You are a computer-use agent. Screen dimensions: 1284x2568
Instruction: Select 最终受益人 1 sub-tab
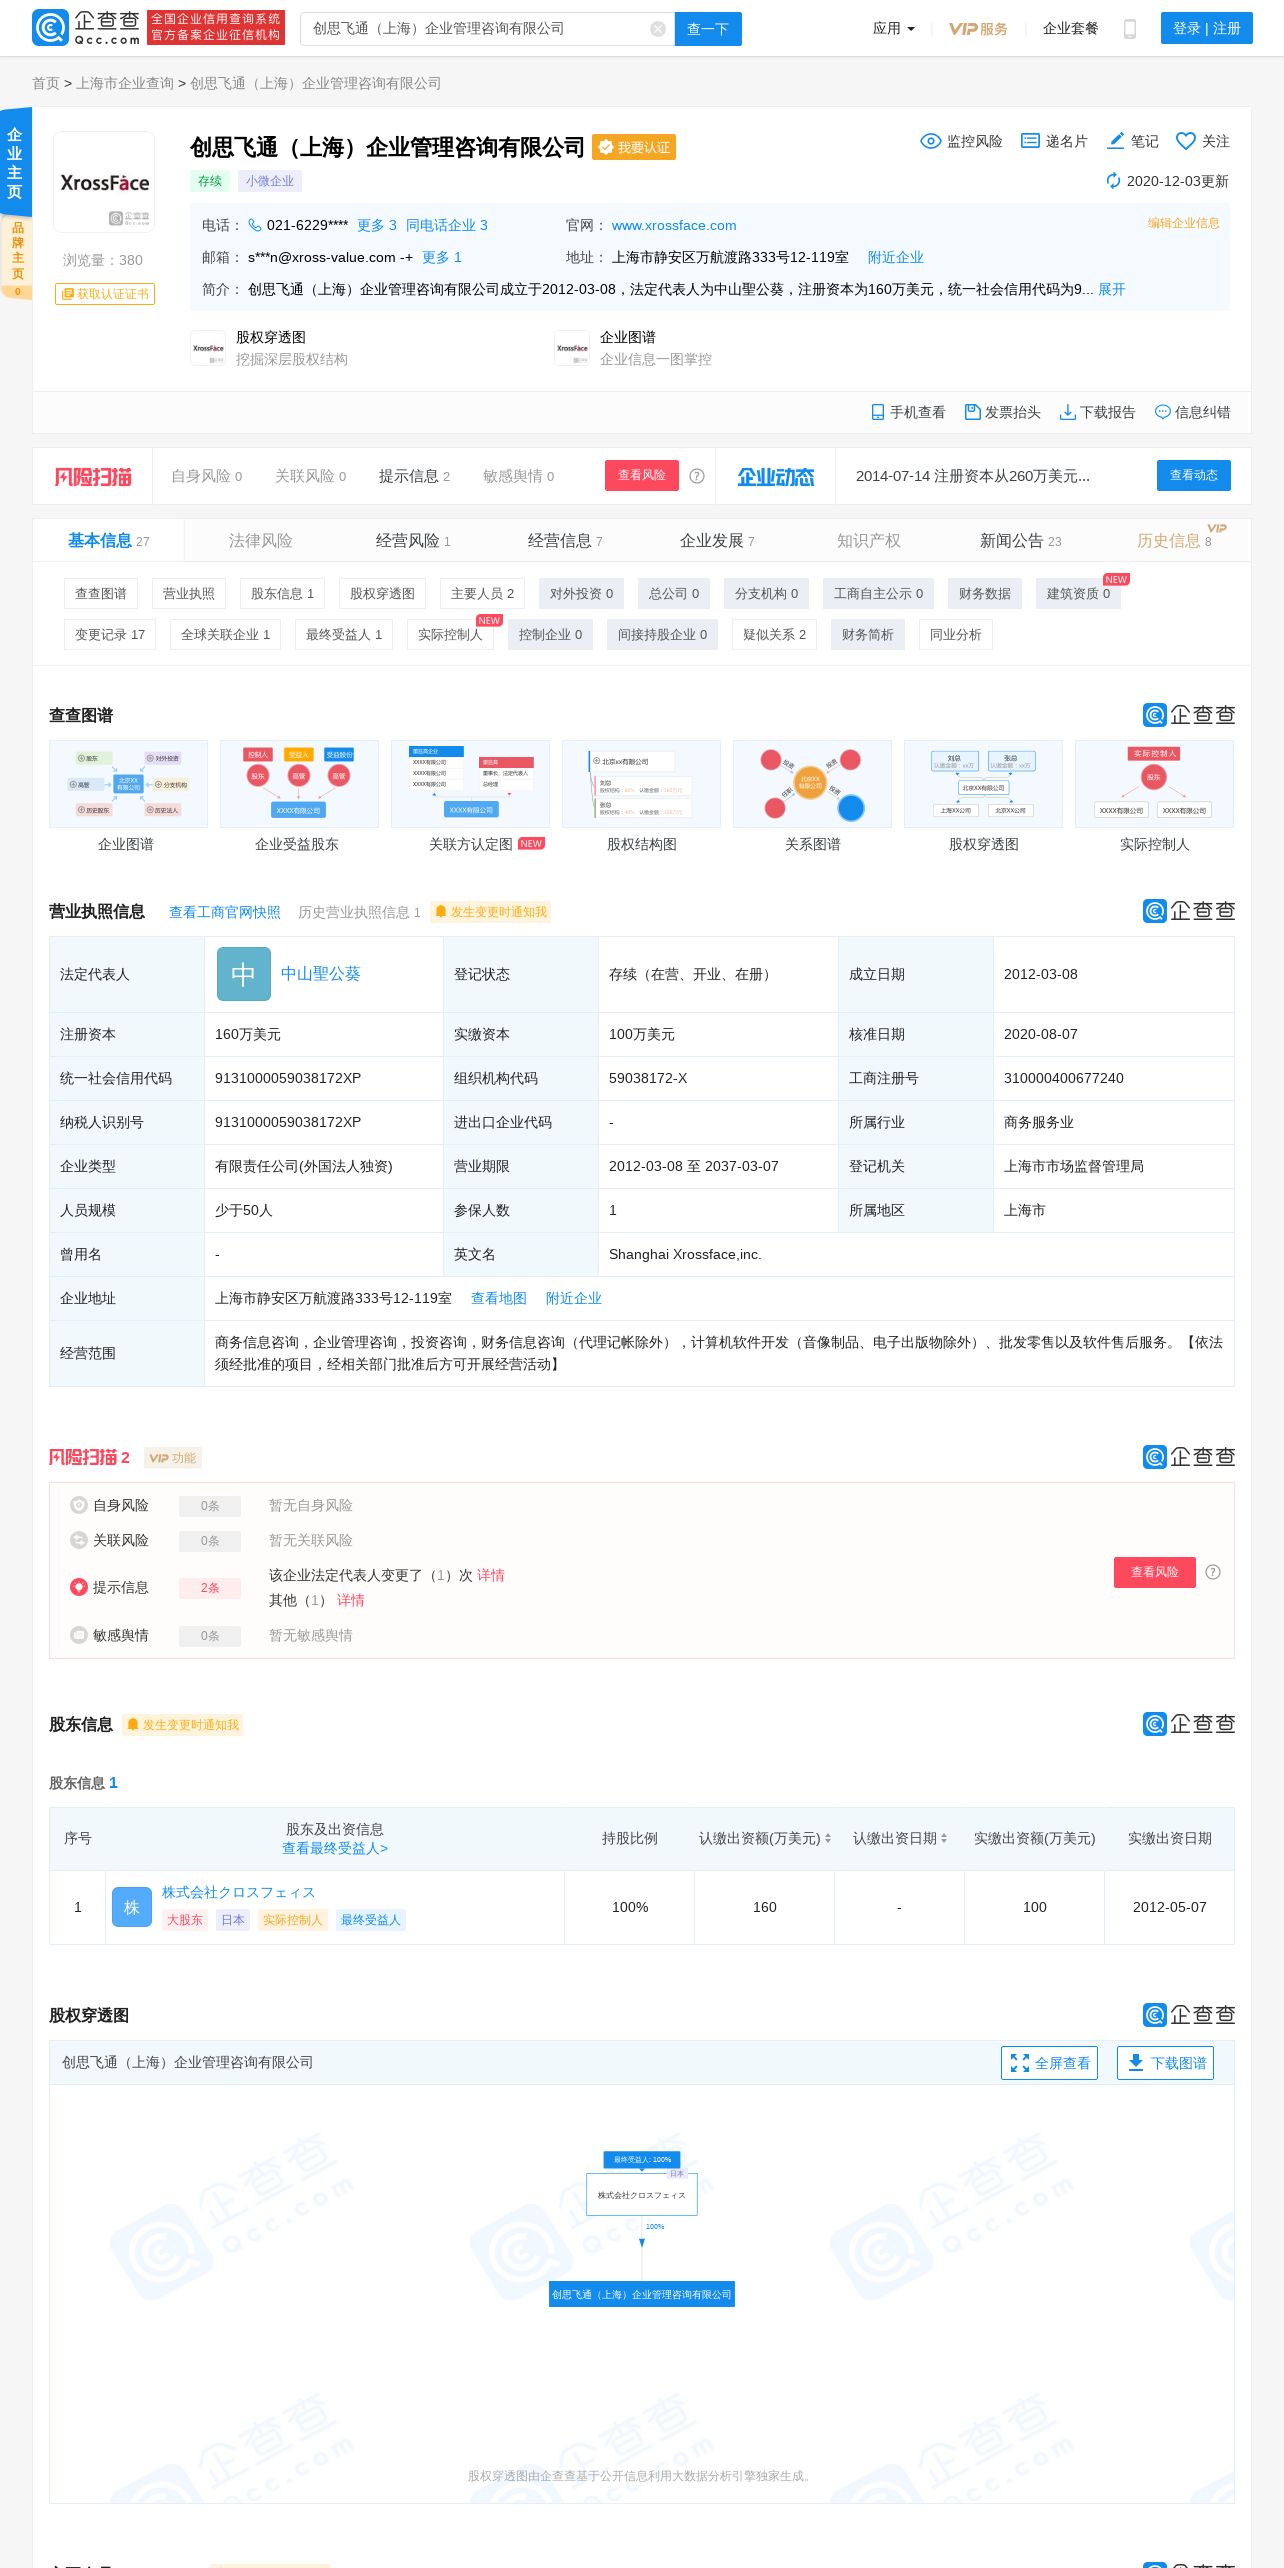click(344, 635)
